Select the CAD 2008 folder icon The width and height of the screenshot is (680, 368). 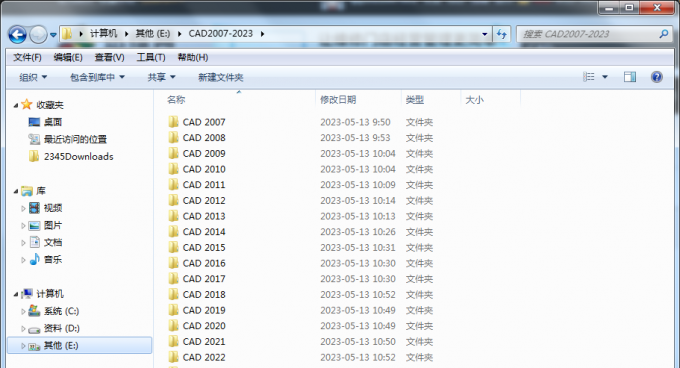click(x=173, y=137)
